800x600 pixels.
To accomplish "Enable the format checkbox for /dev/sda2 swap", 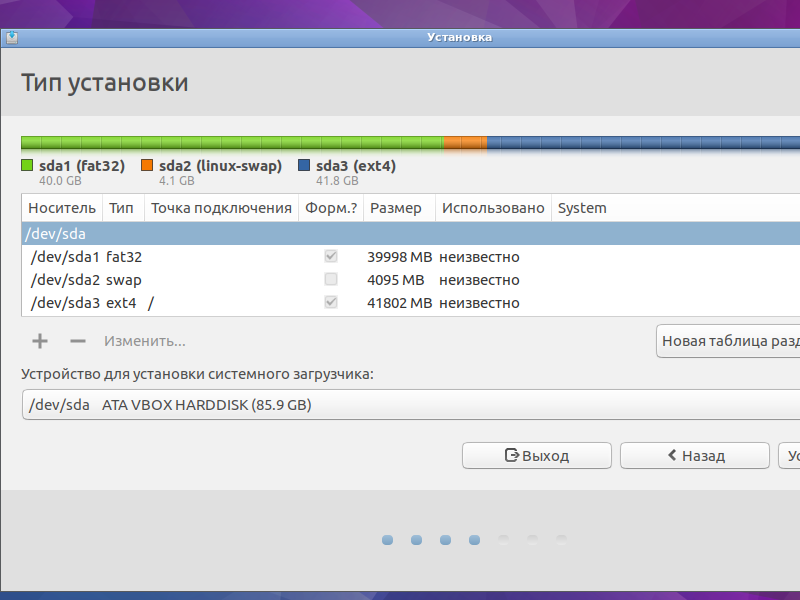I will 330,279.
